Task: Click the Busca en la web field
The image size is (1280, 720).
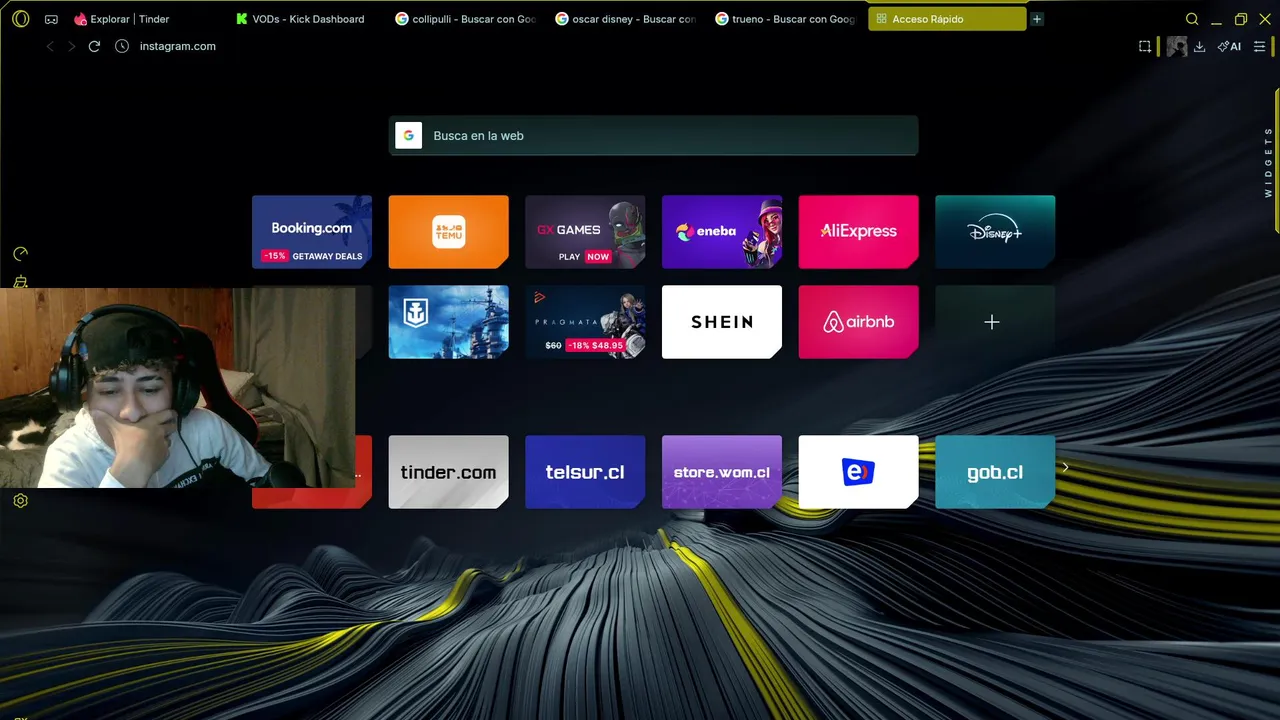Action: 653,136
